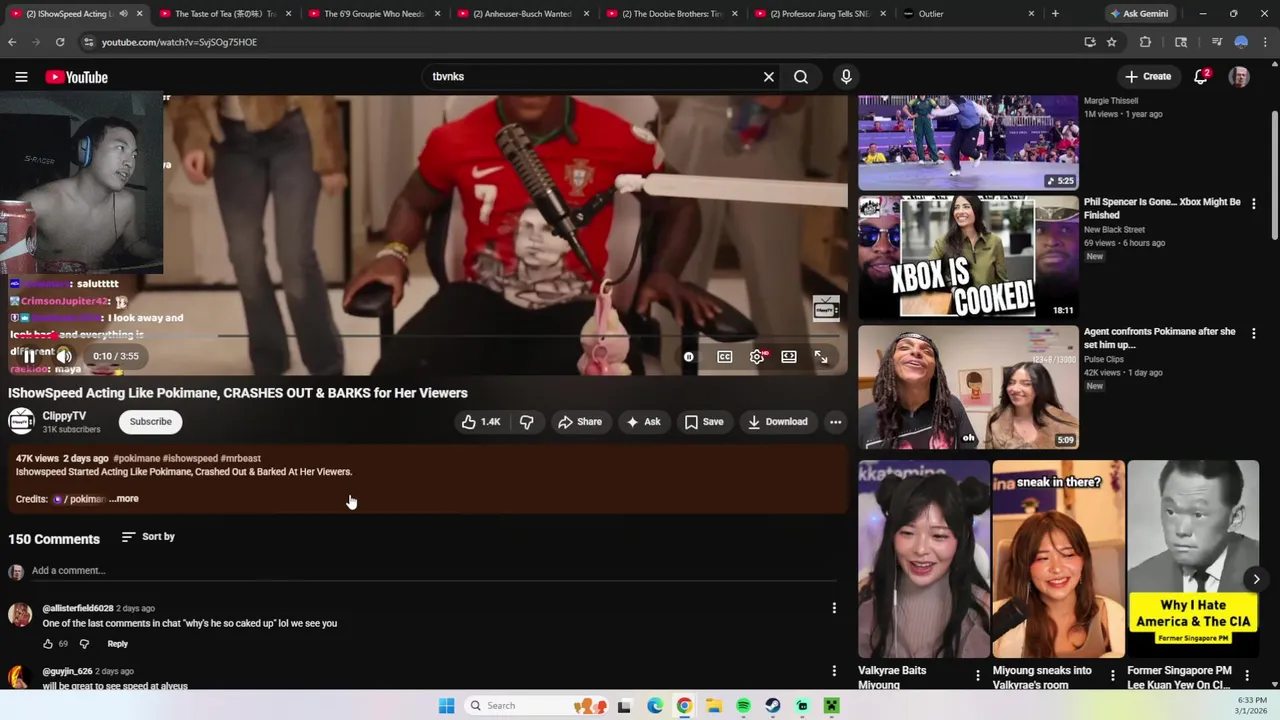Expand description with ...more
Viewport: 1280px width, 720px height.
point(124,499)
